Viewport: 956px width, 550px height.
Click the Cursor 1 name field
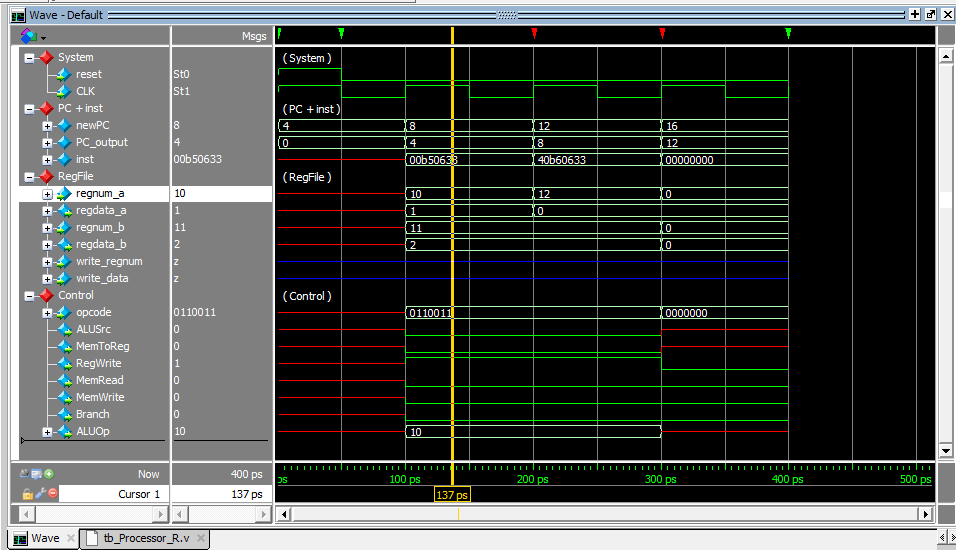[x=113, y=494]
